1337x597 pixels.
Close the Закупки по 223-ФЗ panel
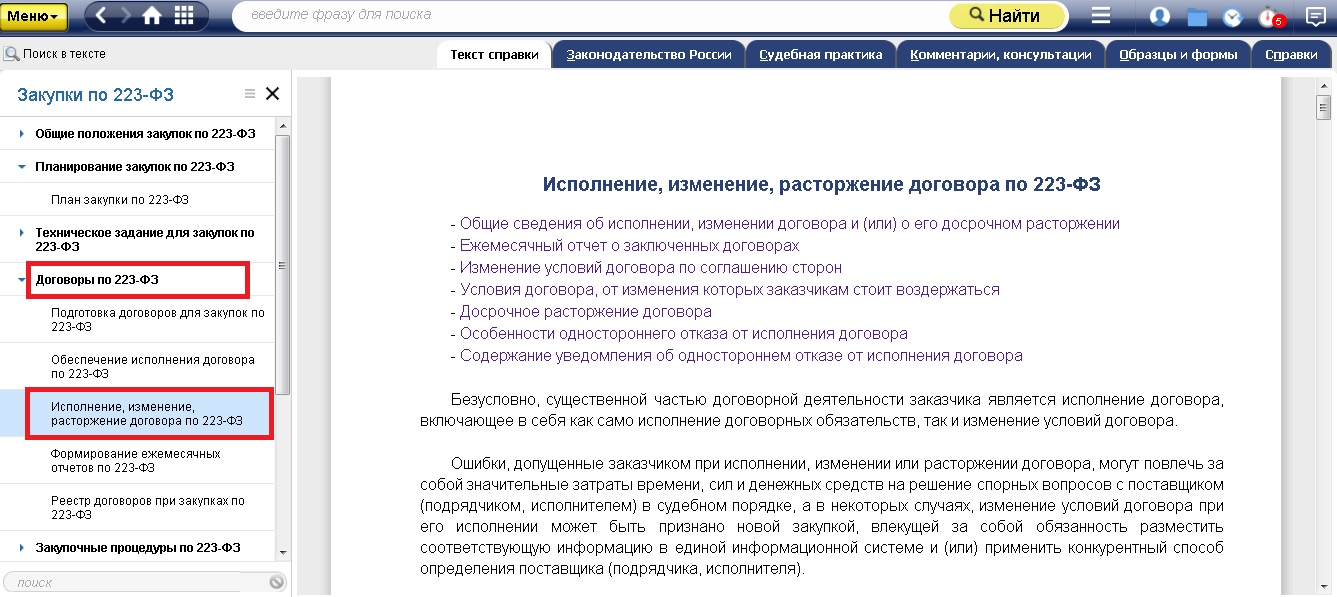(x=272, y=94)
